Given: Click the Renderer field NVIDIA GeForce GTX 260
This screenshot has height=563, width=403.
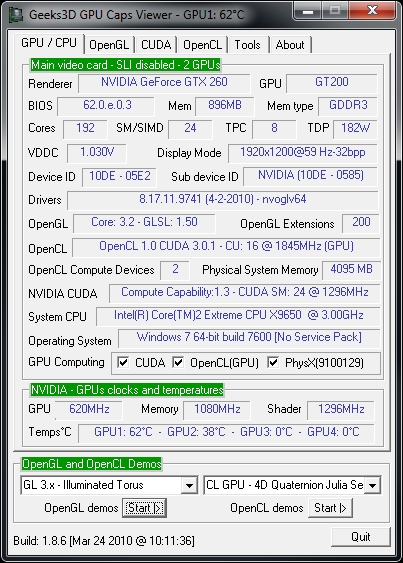Looking at the screenshot, I should click(164, 83).
